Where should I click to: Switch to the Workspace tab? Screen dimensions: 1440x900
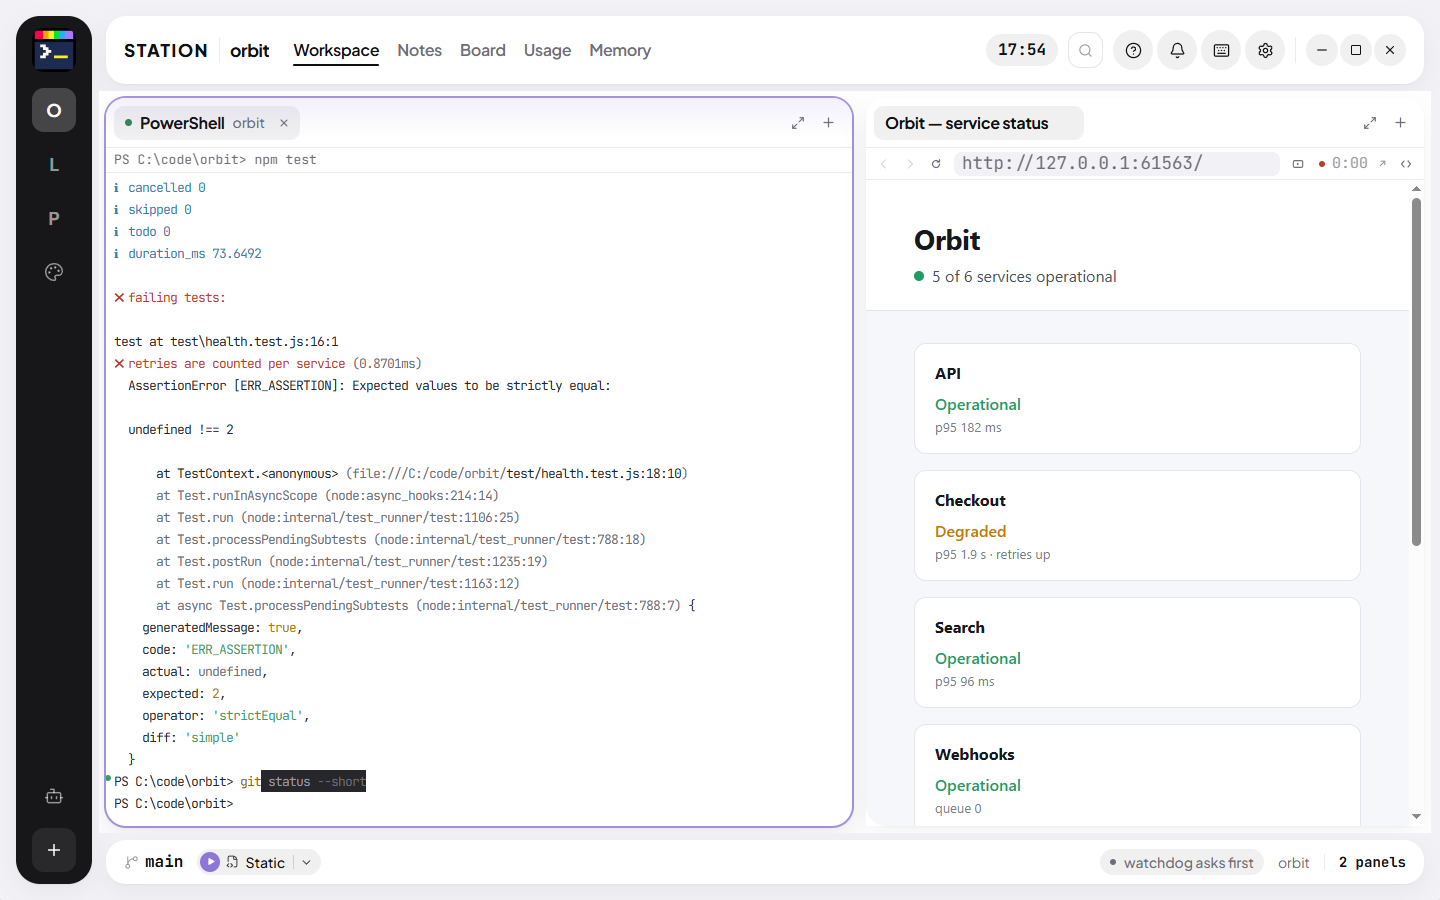coord(336,50)
